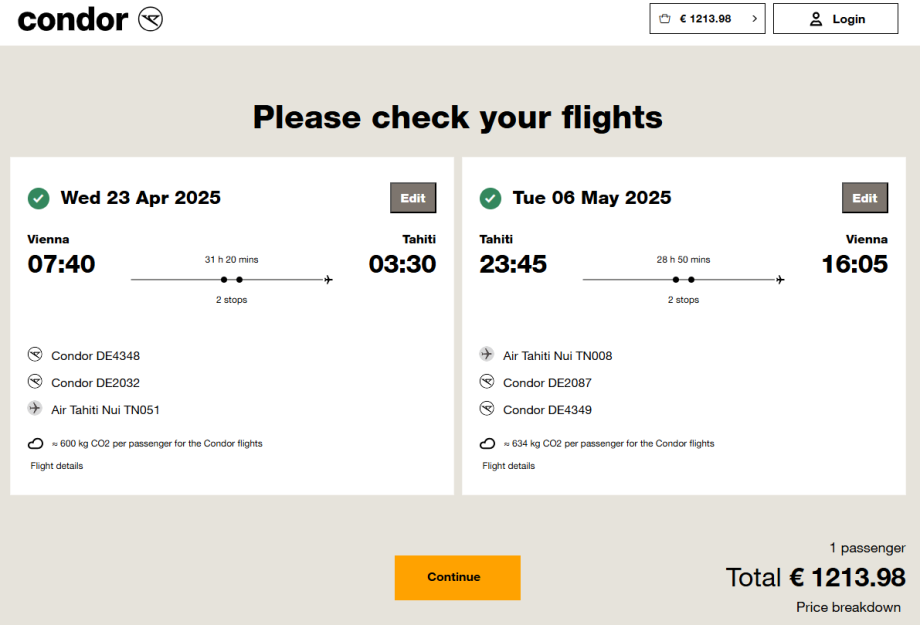
Task: Click the Condor icon next to DE4348
Action: click(x=35, y=355)
